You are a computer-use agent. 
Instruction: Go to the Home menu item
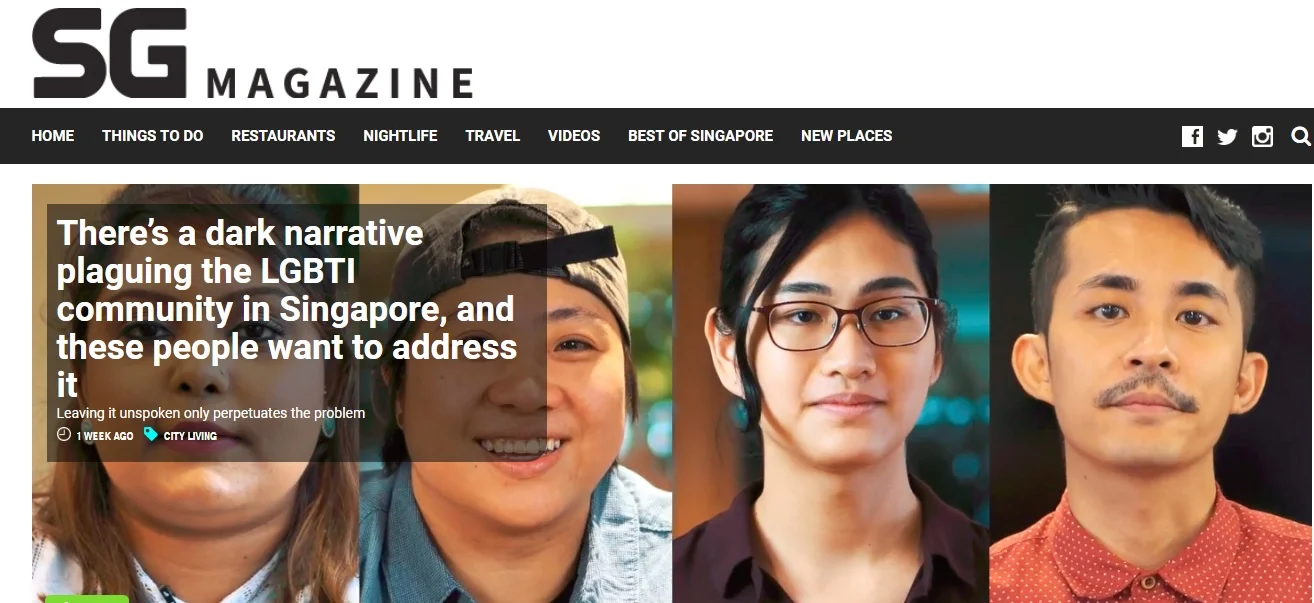[53, 136]
